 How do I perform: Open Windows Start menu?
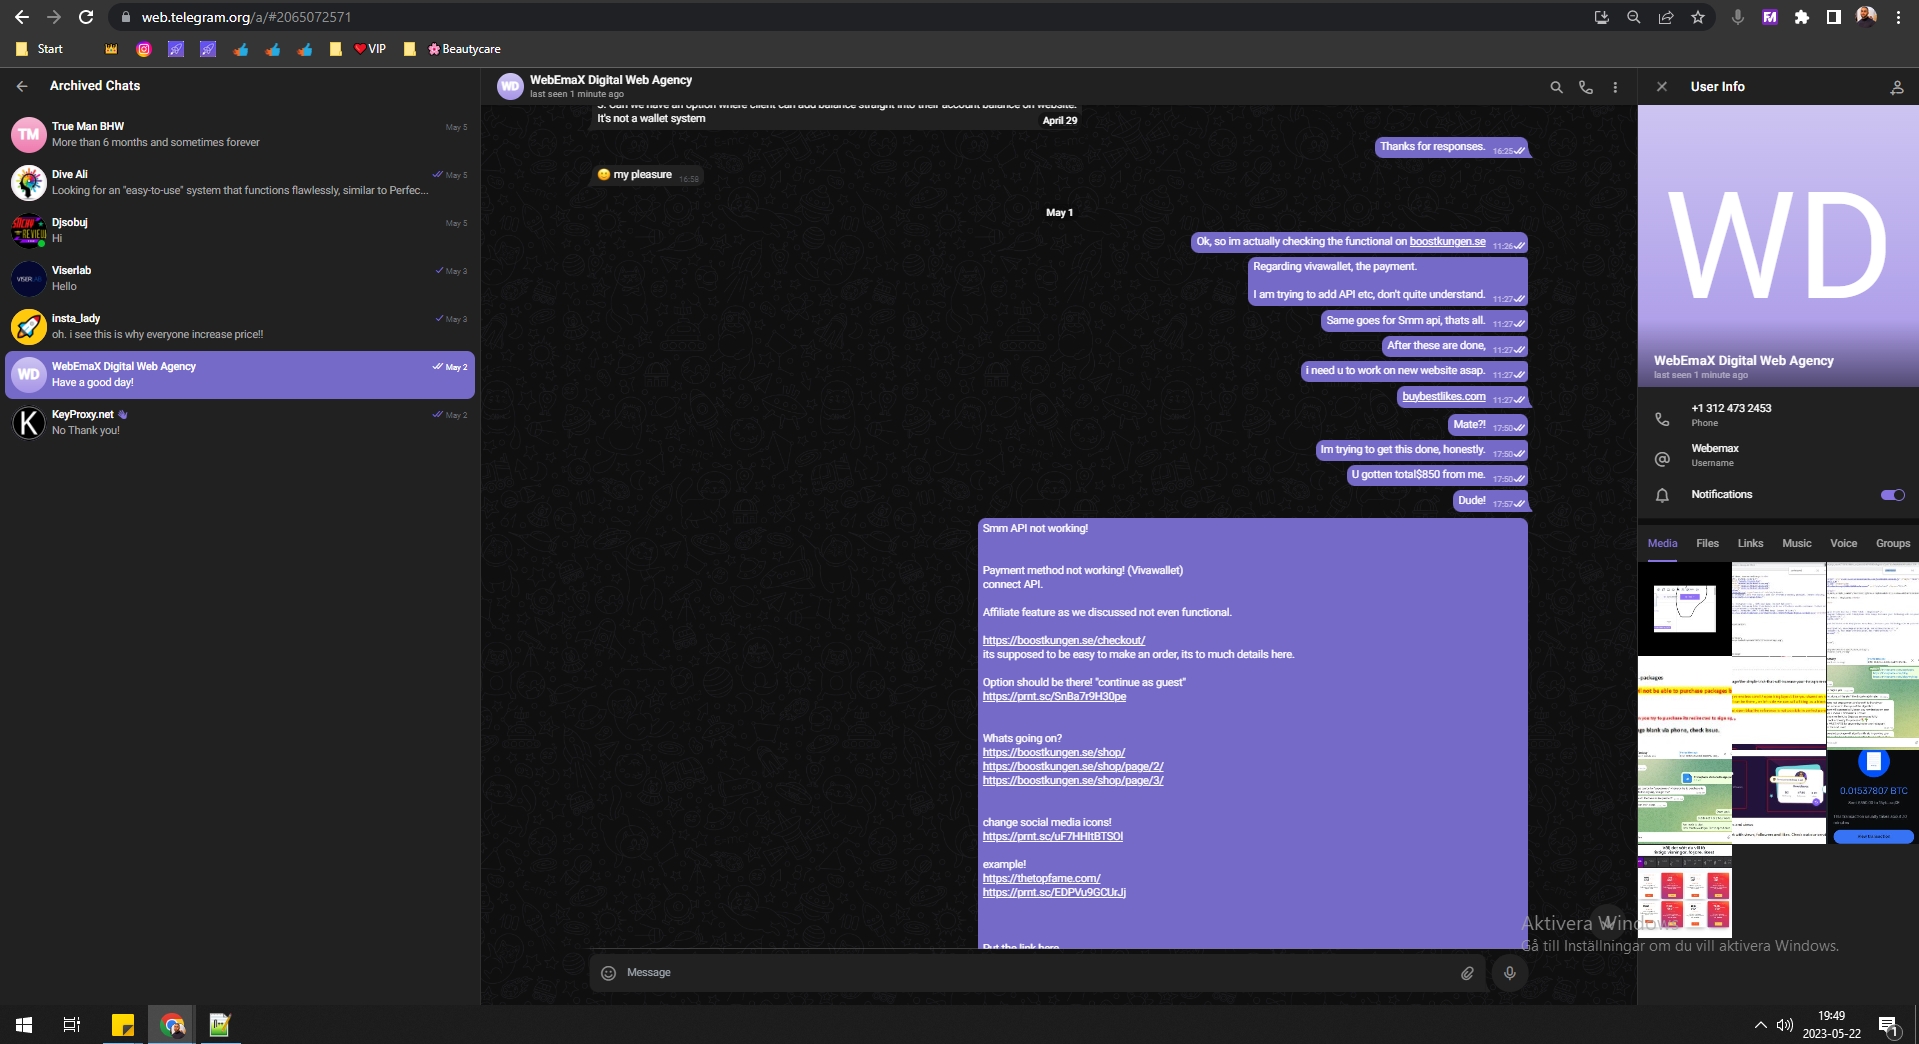pyautogui.click(x=24, y=1025)
